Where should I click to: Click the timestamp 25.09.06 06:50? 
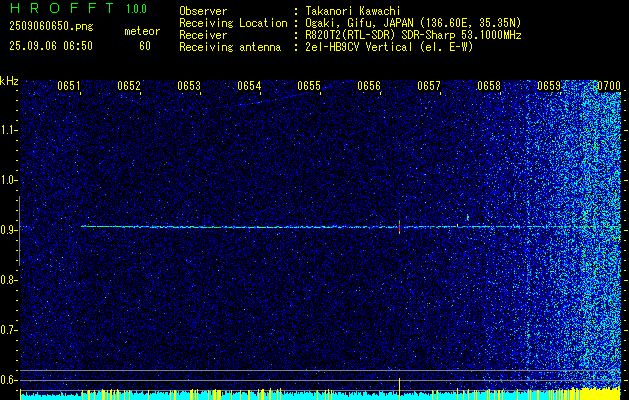pyautogui.click(x=51, y=46)
